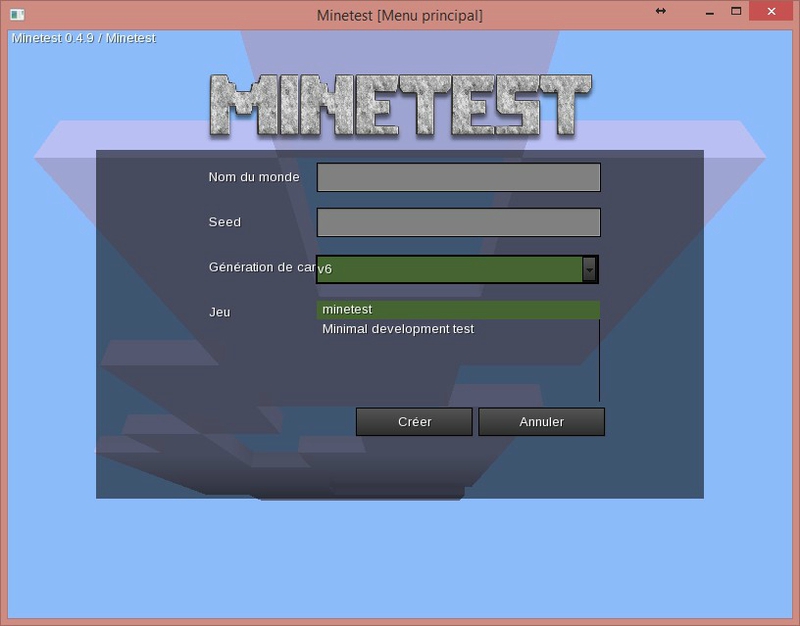800x626 pixels.
Task: Select the minetest game entry
Action: click(458, 310)
